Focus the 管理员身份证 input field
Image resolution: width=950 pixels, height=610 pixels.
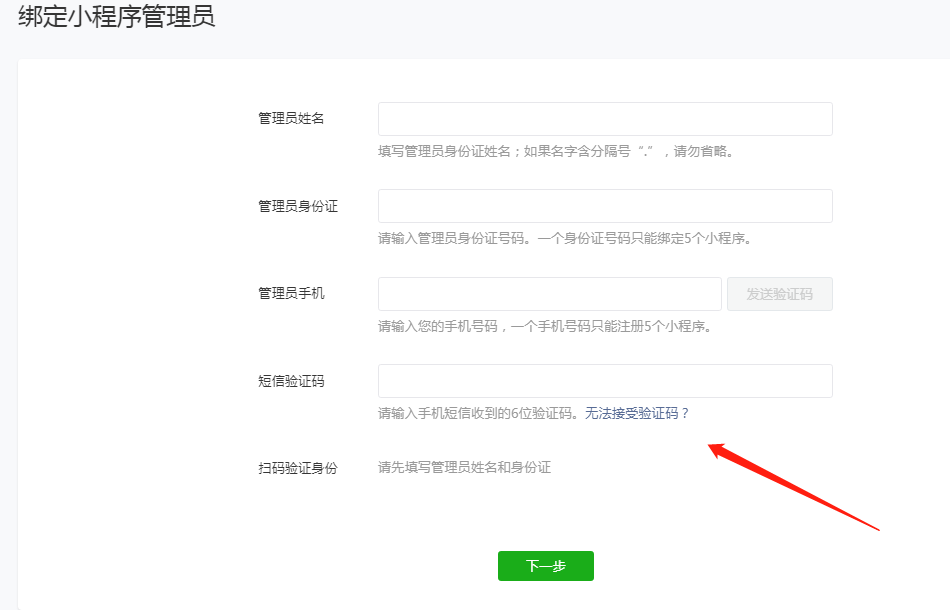tap(605, 206)
